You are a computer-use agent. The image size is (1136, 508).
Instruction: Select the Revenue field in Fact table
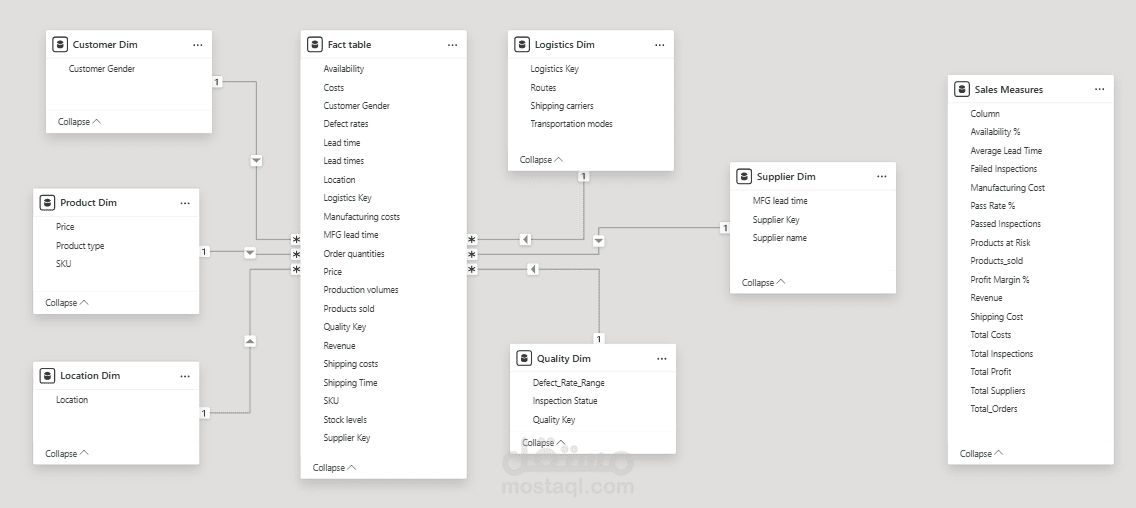coord(339,346)
